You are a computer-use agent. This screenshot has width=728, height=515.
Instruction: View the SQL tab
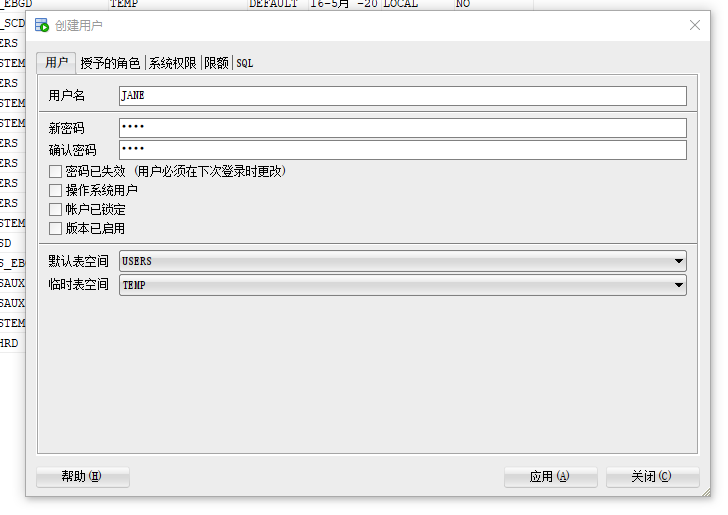[x=245, y=63]
